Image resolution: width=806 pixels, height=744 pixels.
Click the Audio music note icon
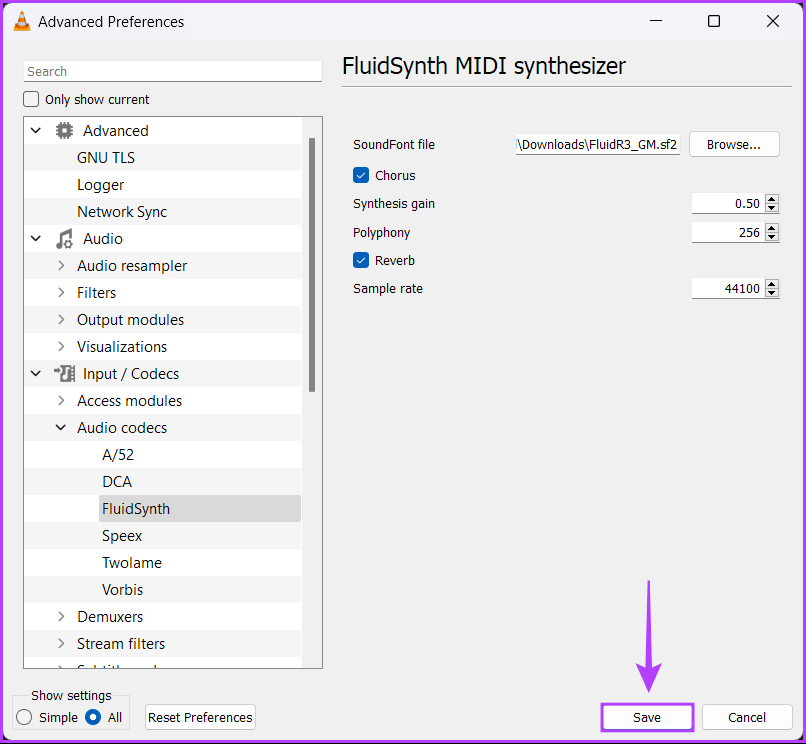click(x=64, y=239)
